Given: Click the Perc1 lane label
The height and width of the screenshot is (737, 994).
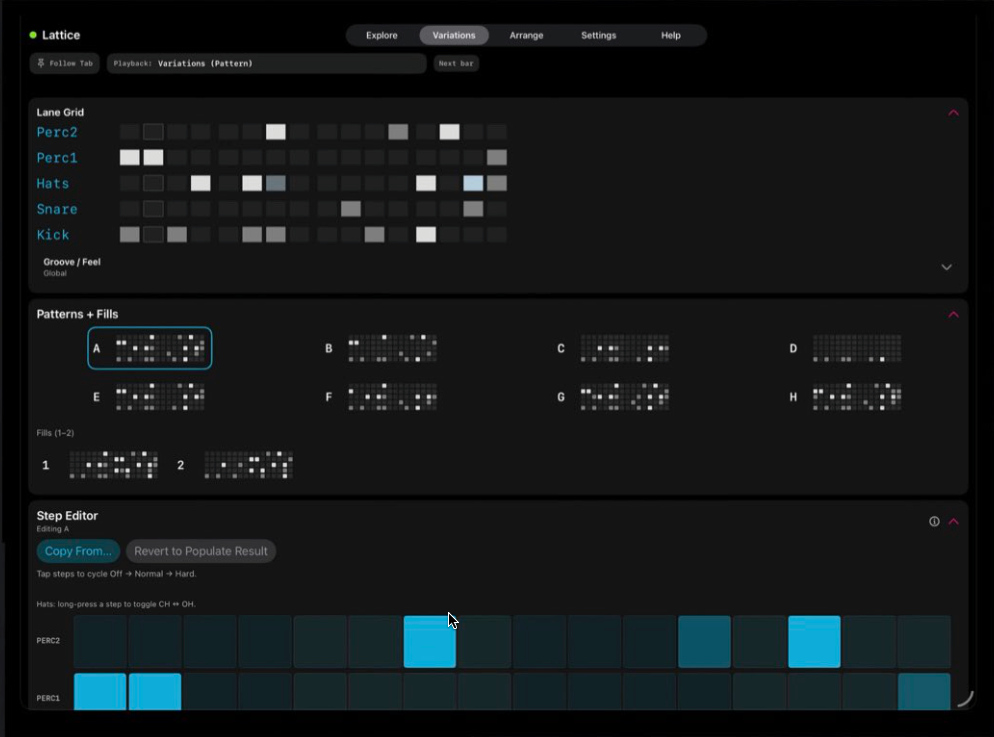Looking at the screenshot, I should click(57, 158).
